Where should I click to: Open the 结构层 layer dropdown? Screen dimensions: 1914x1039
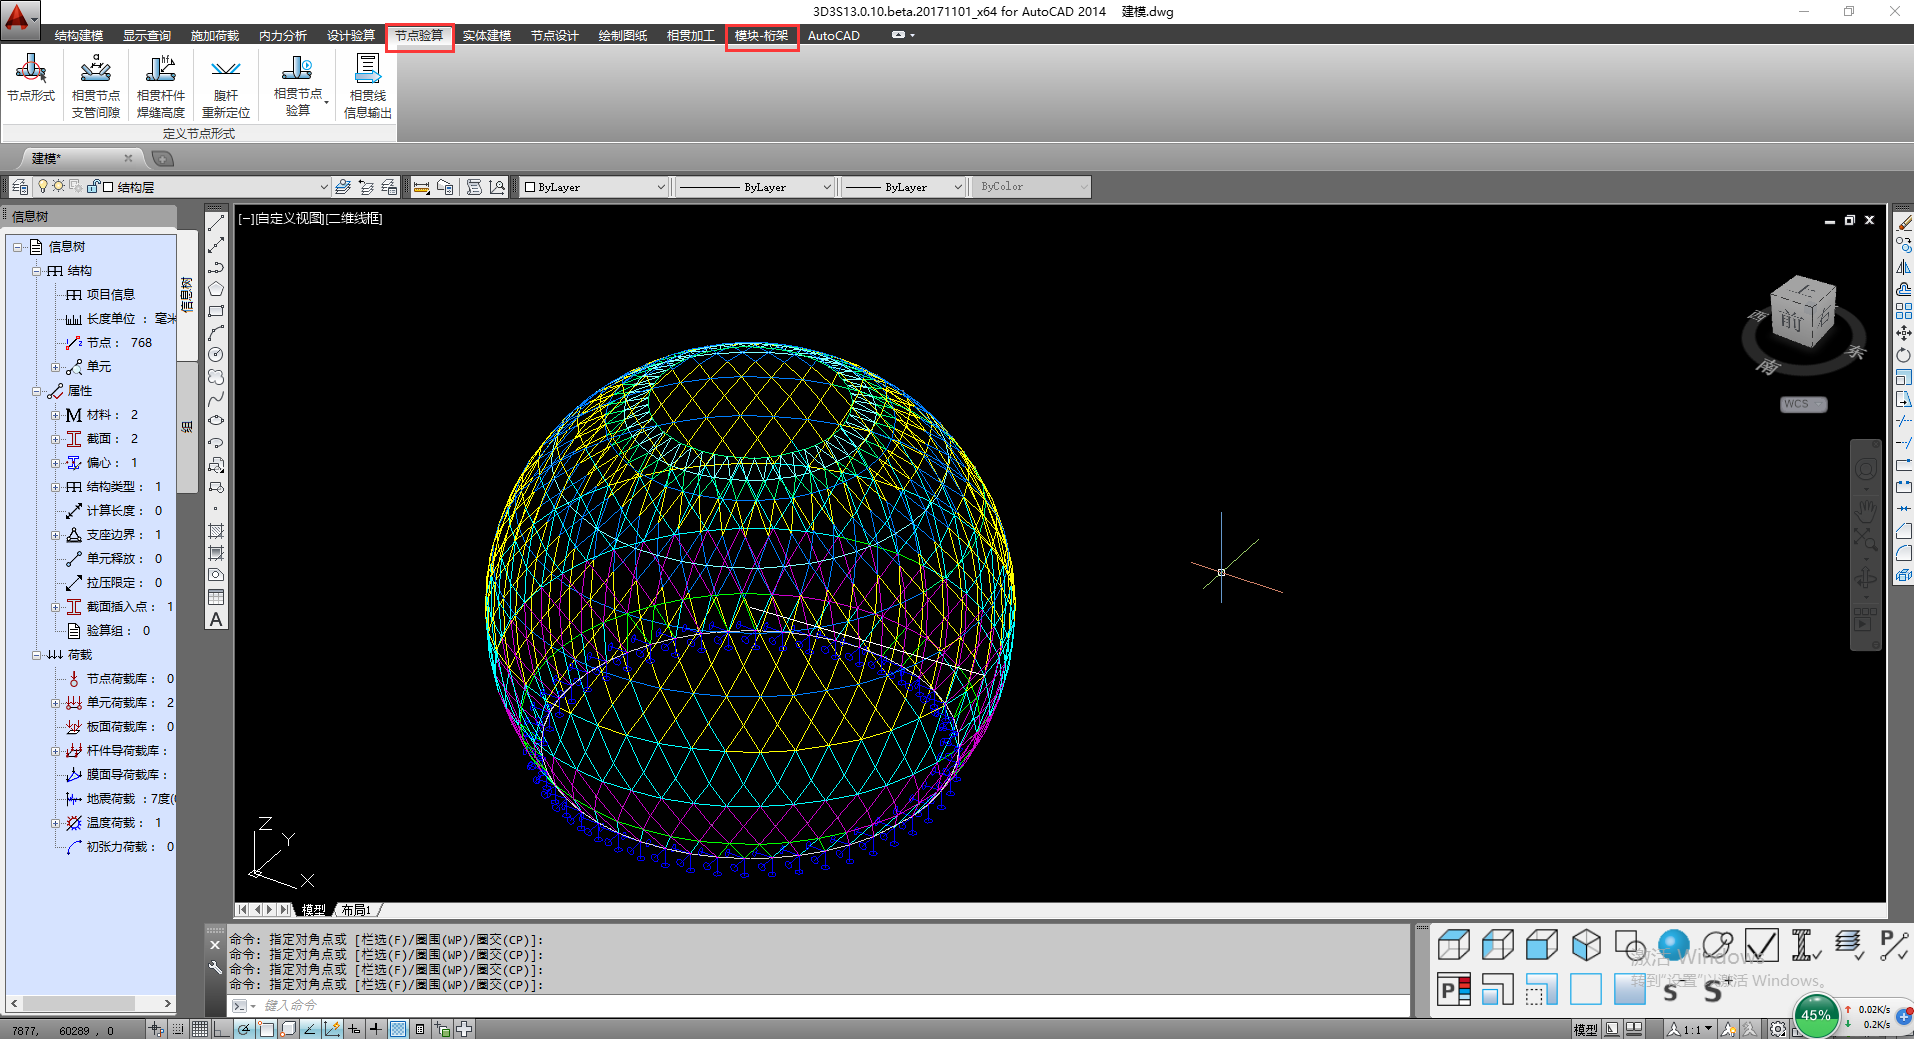point(323,187)
